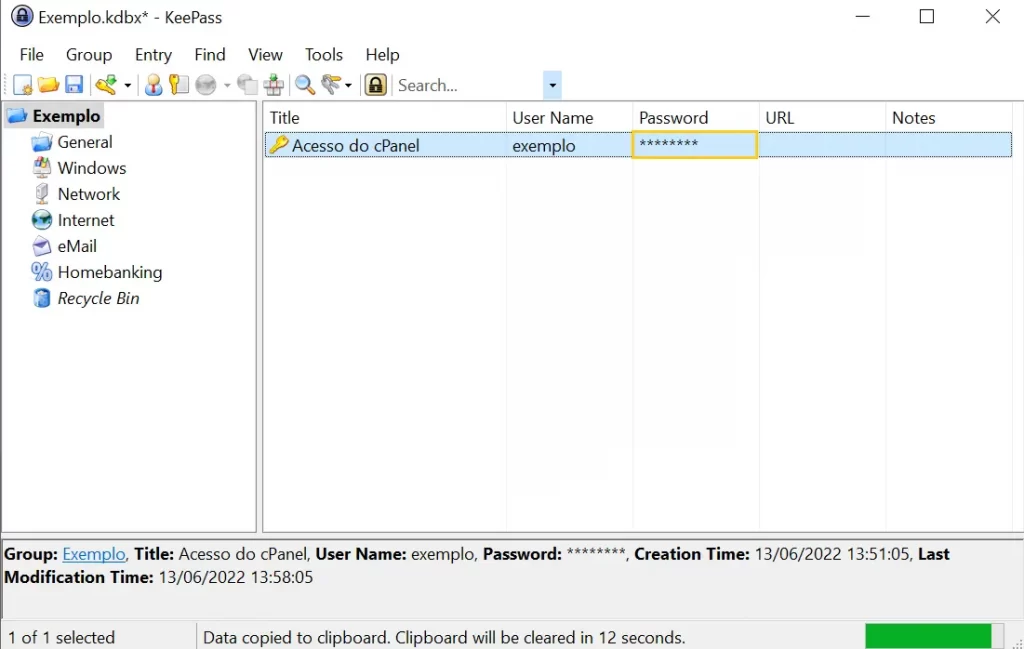The image size is (1024, 649).
Task: Open a database using the yellow folder icon
Action: (48, 85)
